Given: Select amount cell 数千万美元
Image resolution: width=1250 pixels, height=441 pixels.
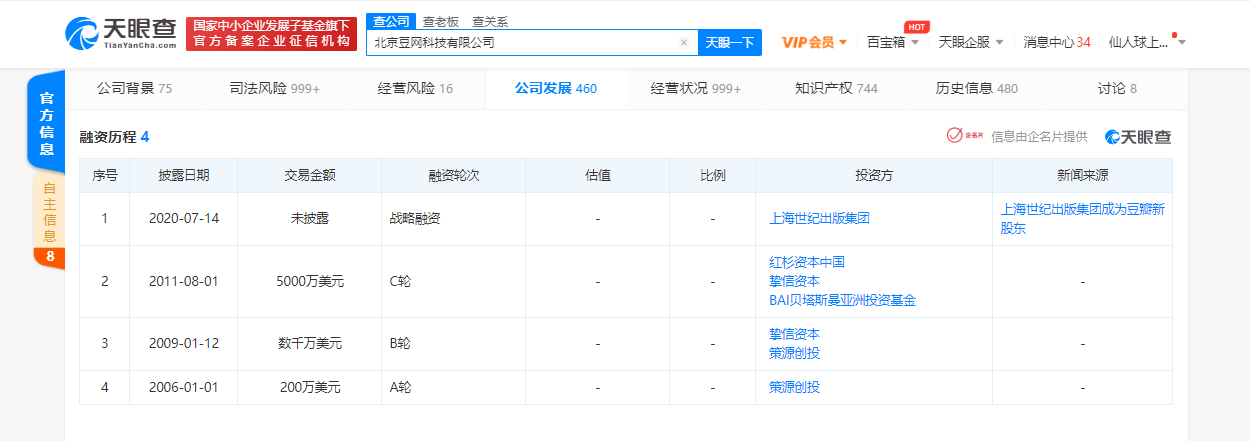Looking at the screenshot, I should pyautogui.click(x=310, y=343).
